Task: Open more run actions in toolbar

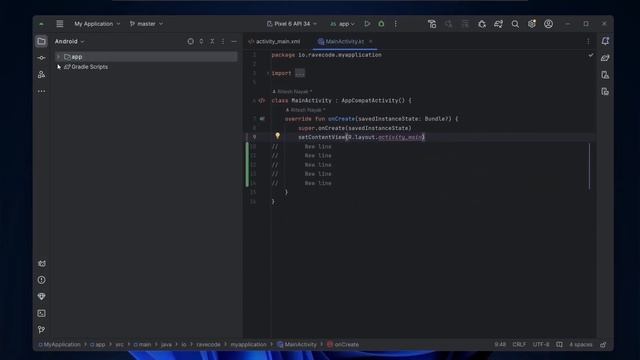Action: point(396,24)
